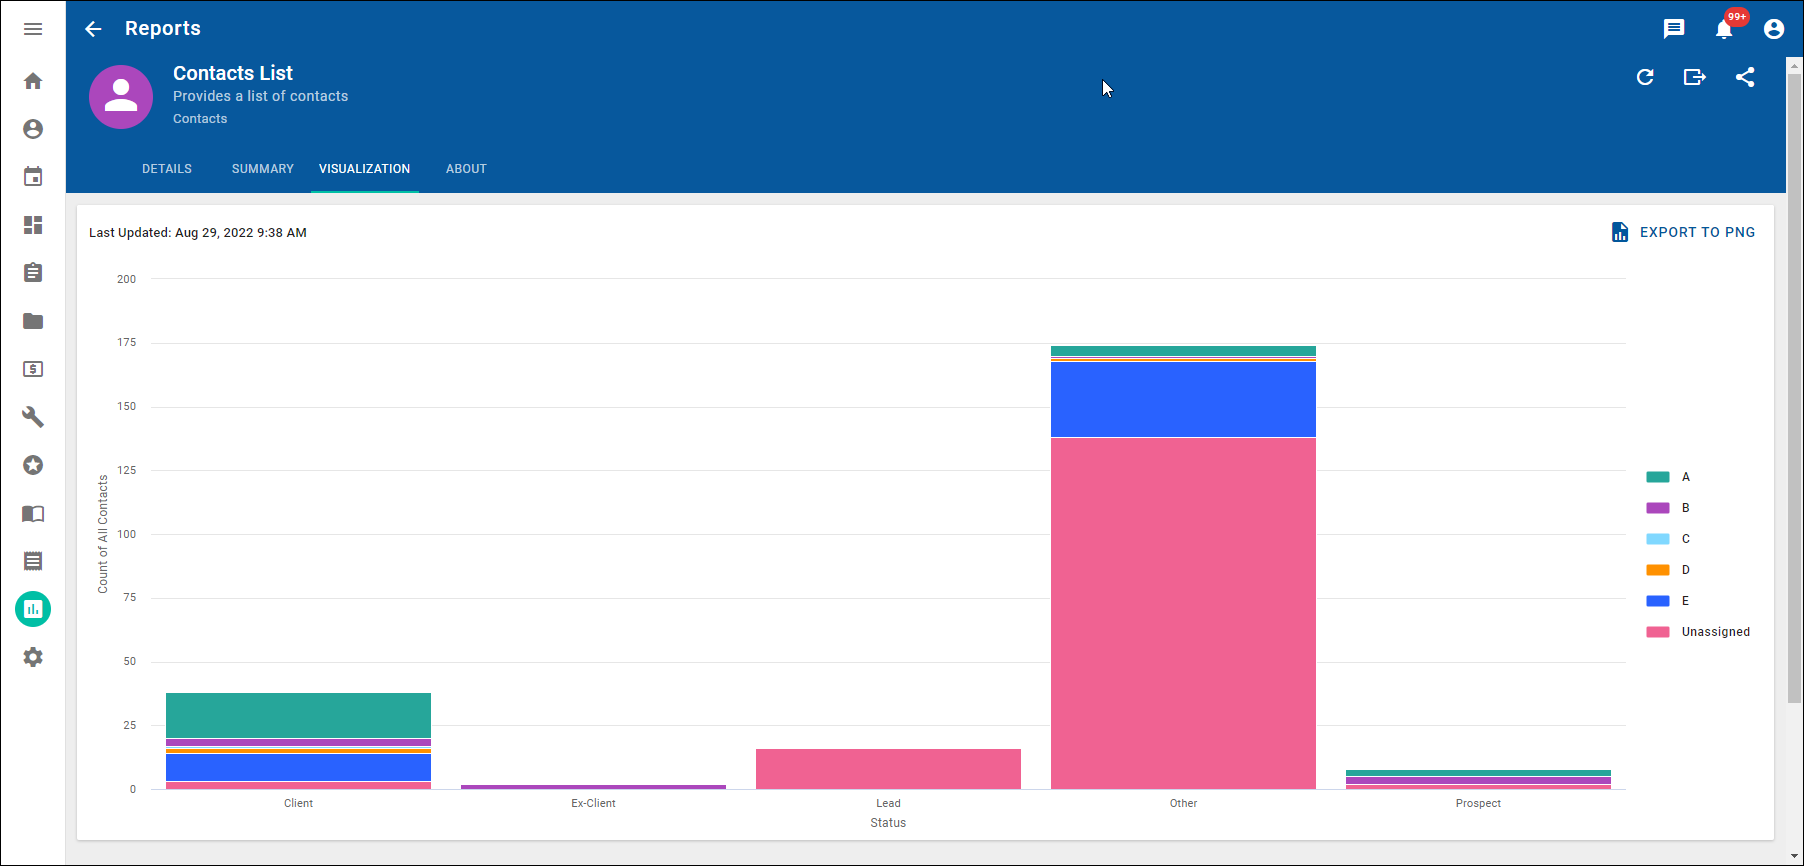Click the blue E segment of Other bar

(x=1183, y=400)
